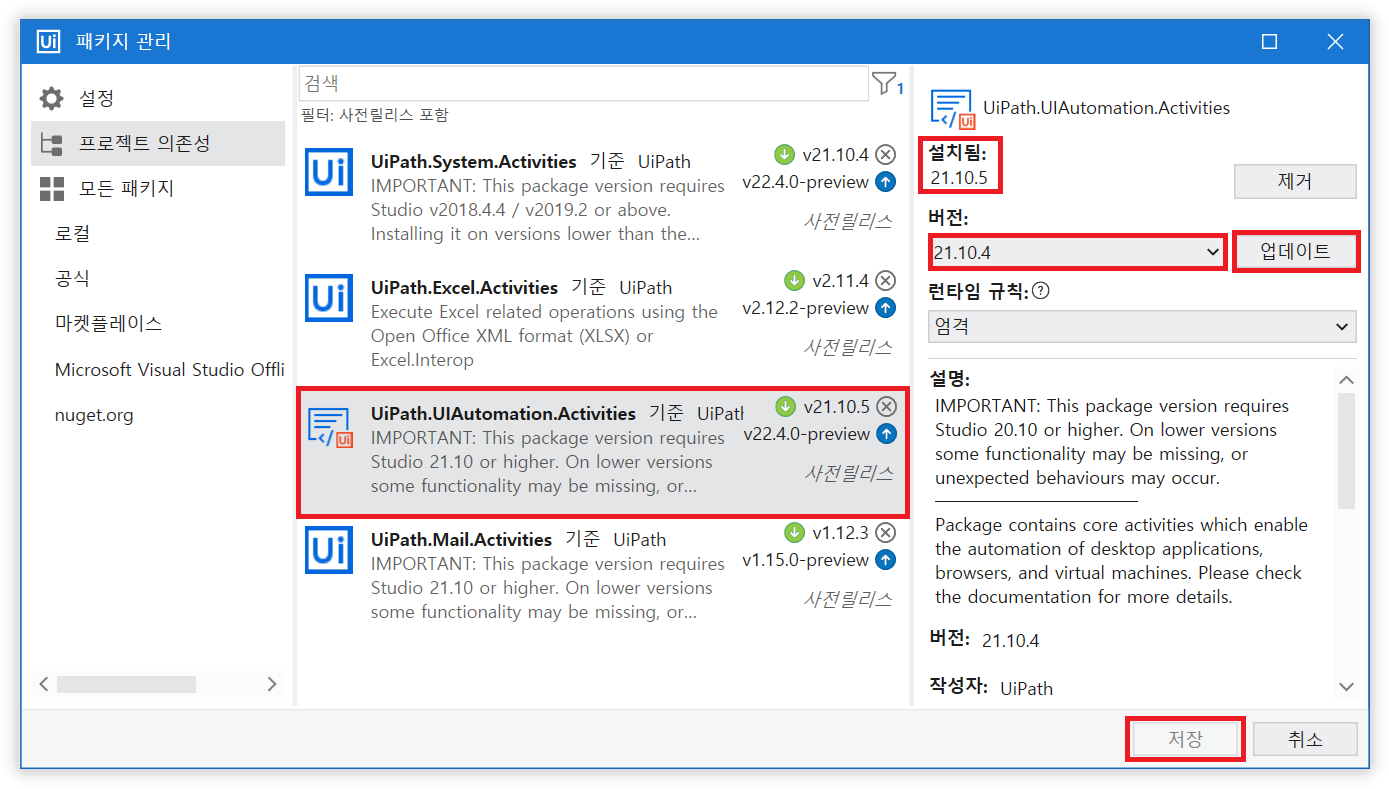
Task: Click the description panel scroll up arrow
Action: click(1346, 380)
